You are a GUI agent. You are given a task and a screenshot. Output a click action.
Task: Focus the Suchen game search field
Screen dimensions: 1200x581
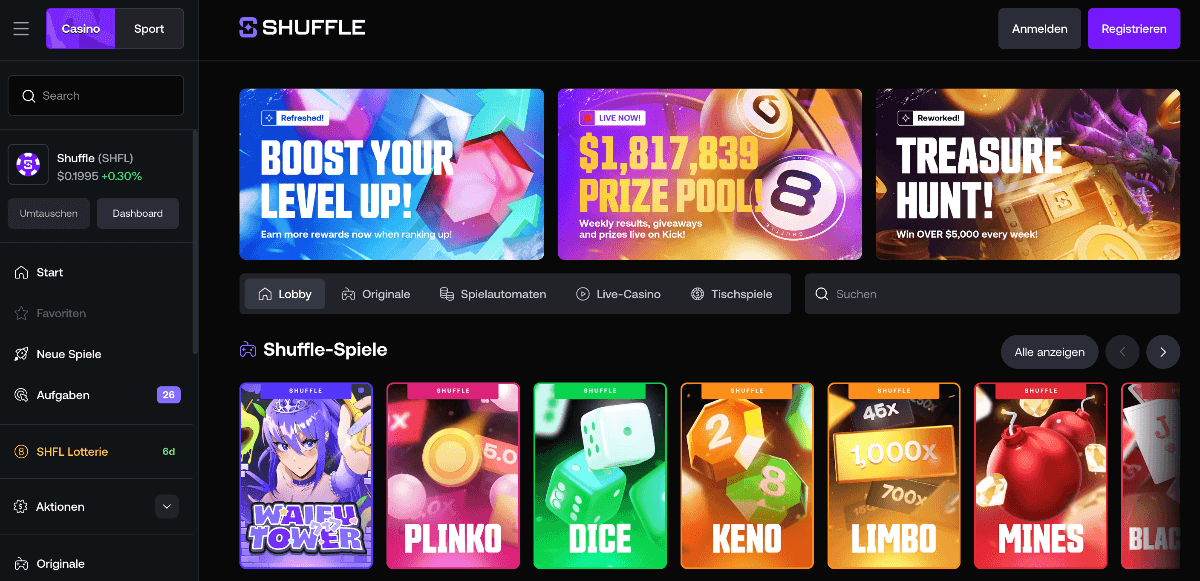click(992, 294)
